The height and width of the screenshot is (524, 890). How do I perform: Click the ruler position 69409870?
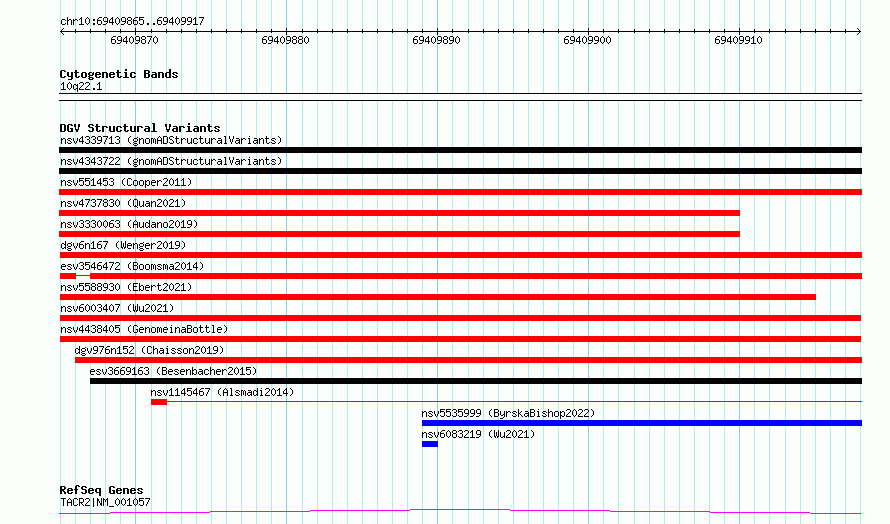click(135, 40)
